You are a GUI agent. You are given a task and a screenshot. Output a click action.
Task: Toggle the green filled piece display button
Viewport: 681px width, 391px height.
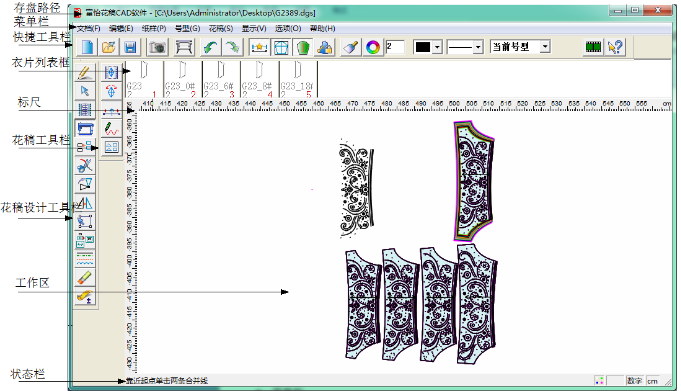click(303, 47)
